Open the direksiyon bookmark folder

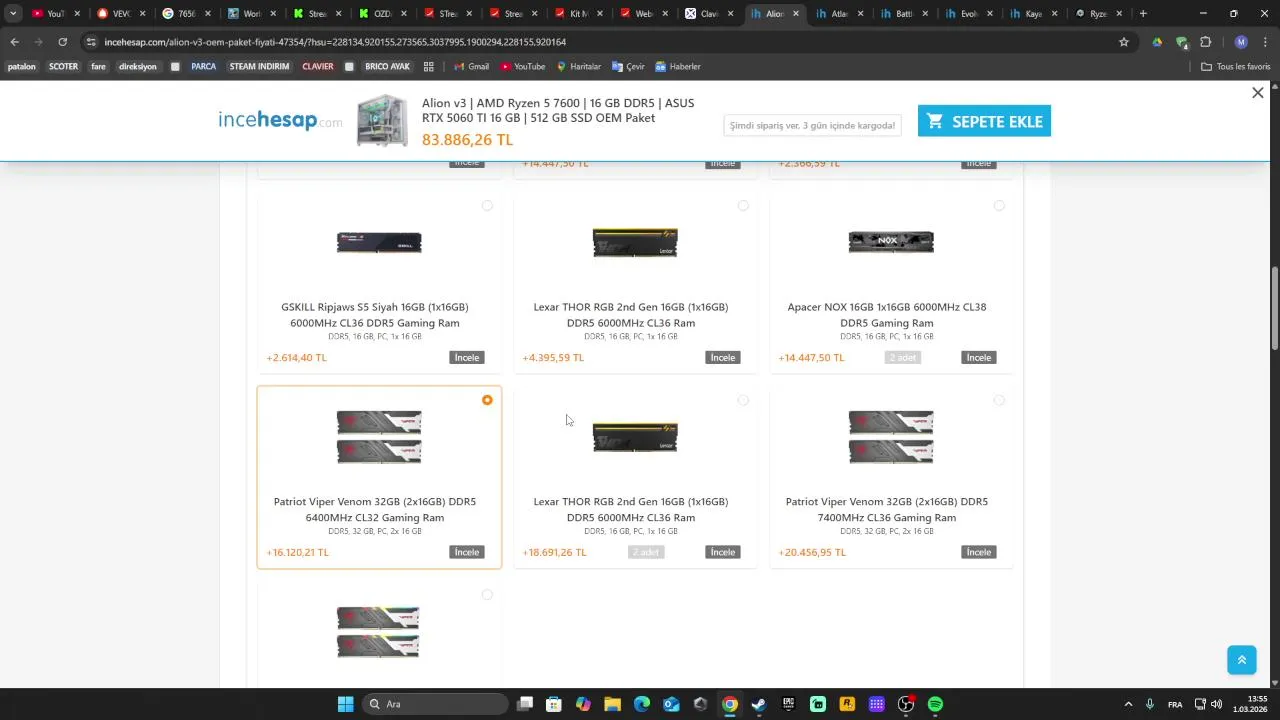click(137, 67)
